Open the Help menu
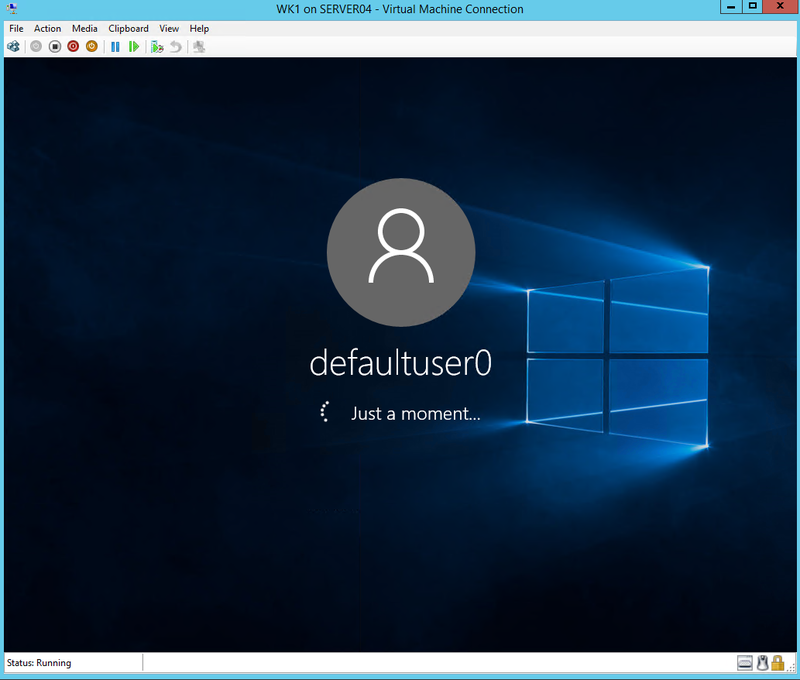This screenshot has height=680, width=800. [199, 28]
